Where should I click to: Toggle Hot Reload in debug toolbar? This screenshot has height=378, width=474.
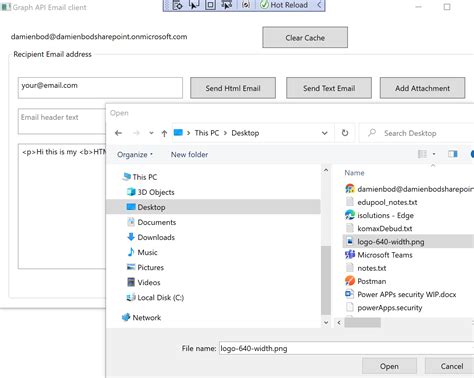[284, 5]
